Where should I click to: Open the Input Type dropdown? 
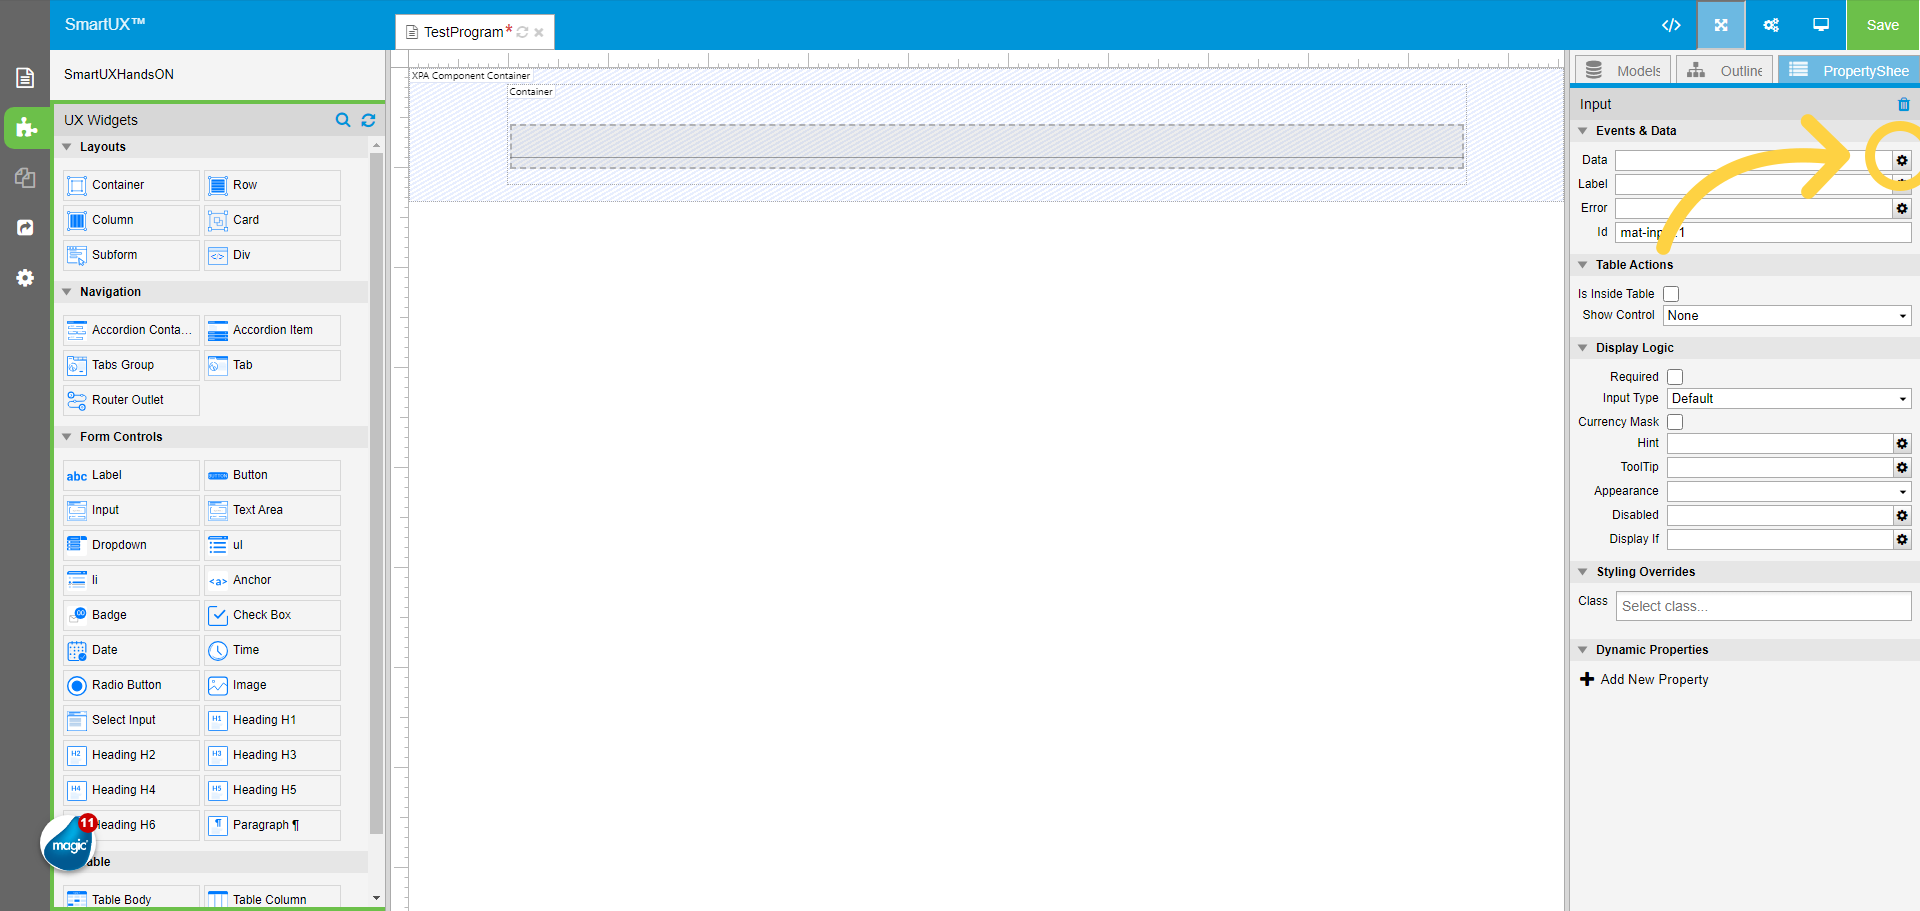[x=1789, y=399]
